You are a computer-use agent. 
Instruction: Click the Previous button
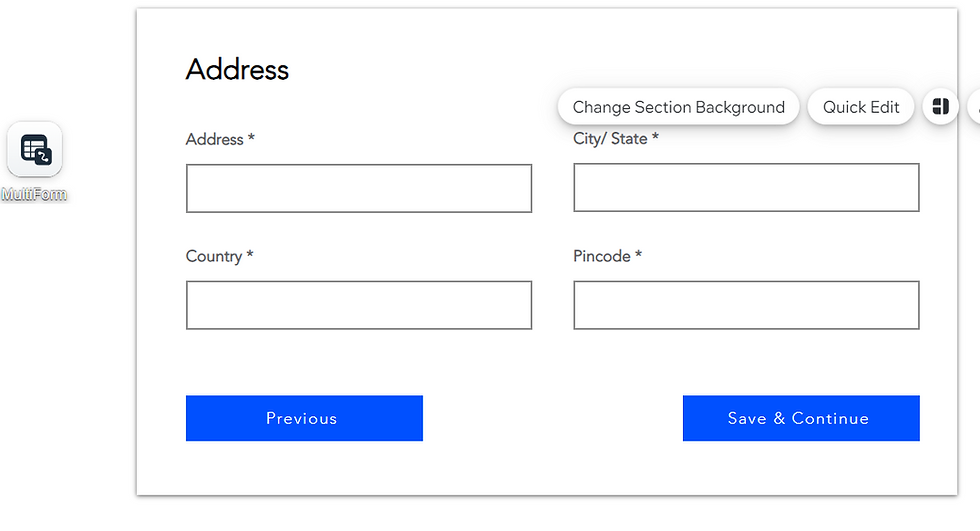click(x=304, y=418)
